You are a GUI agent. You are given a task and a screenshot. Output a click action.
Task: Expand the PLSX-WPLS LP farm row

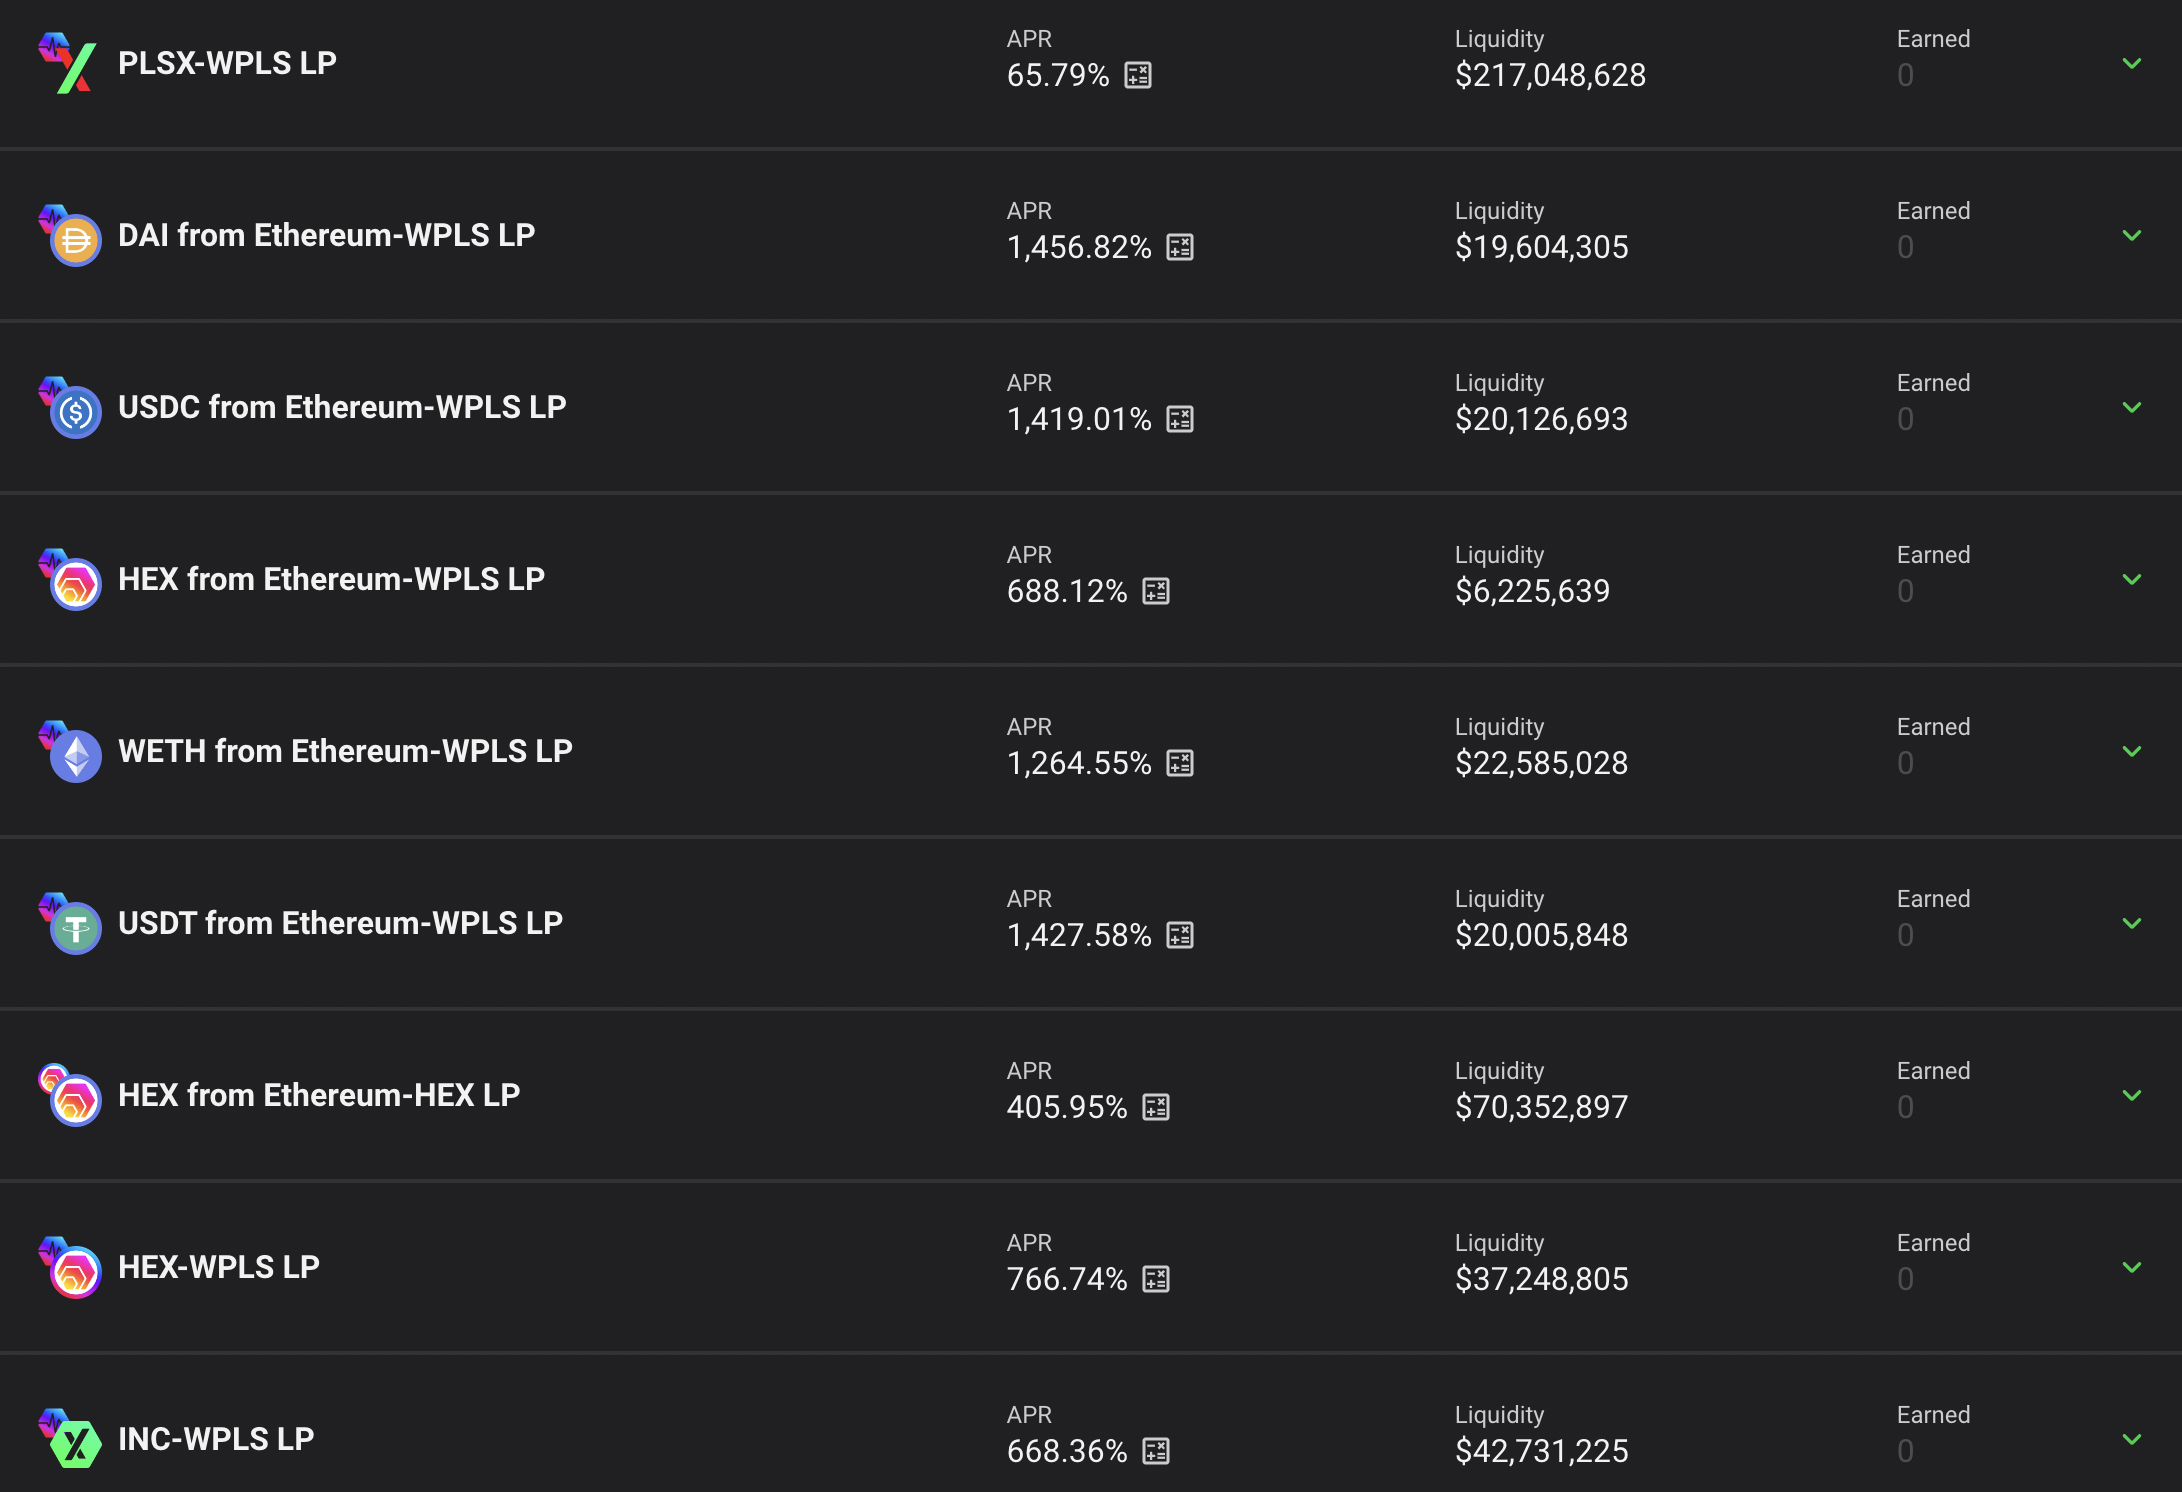2132,63
